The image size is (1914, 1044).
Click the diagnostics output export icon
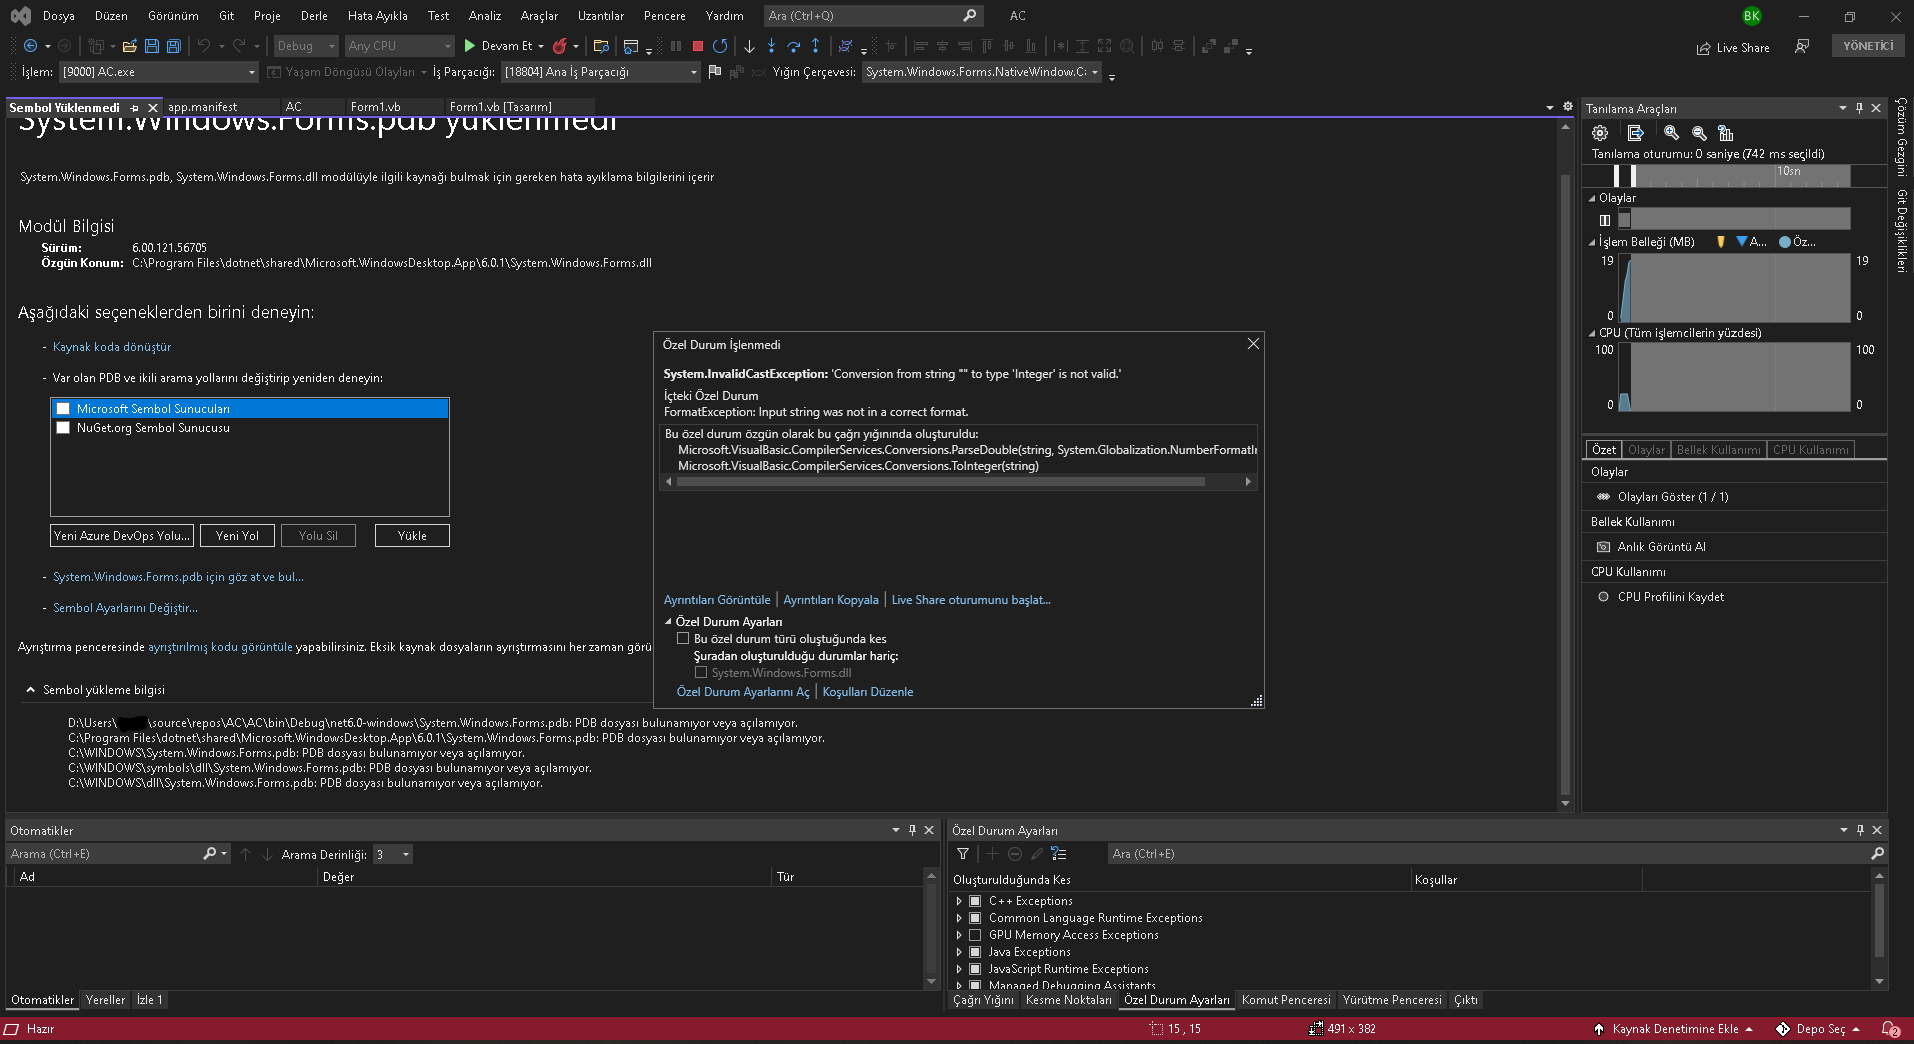point(1636,133)
